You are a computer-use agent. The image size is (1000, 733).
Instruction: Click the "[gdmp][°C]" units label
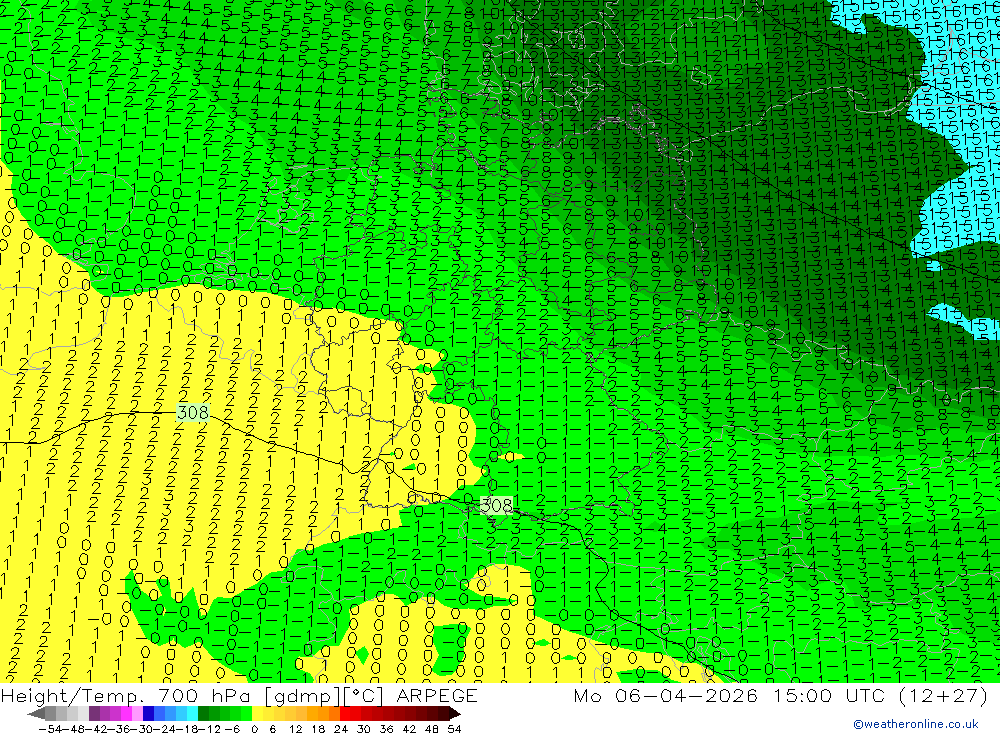(323, 695)
